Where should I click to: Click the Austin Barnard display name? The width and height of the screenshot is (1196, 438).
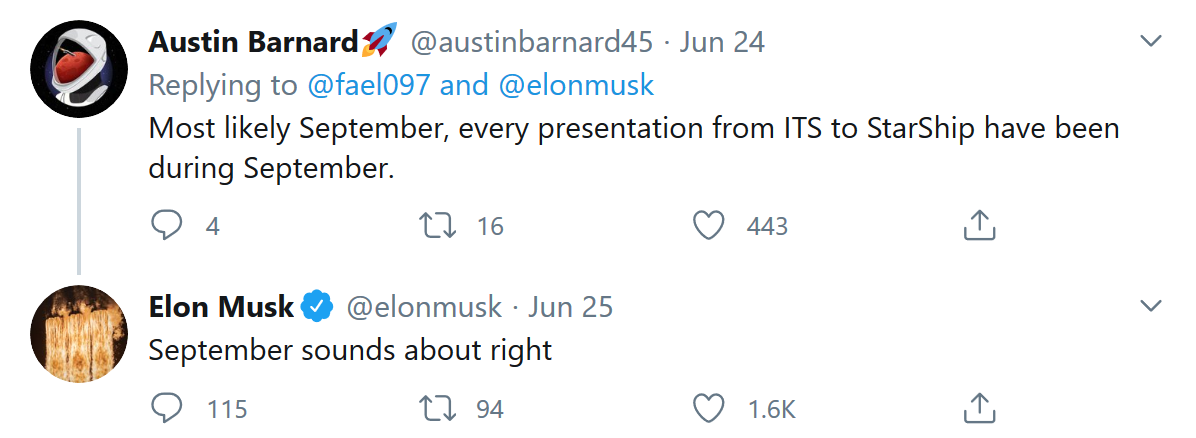[x=253, y=42]
